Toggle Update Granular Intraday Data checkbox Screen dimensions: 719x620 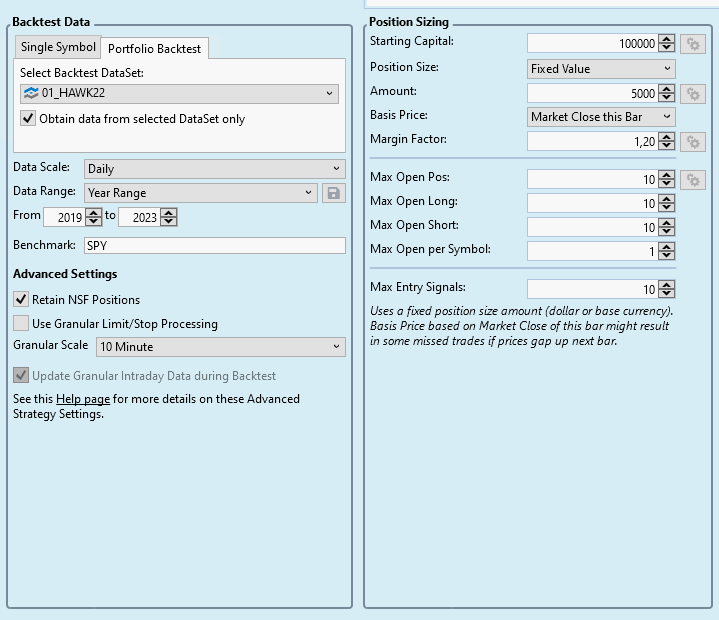[21, 375]
